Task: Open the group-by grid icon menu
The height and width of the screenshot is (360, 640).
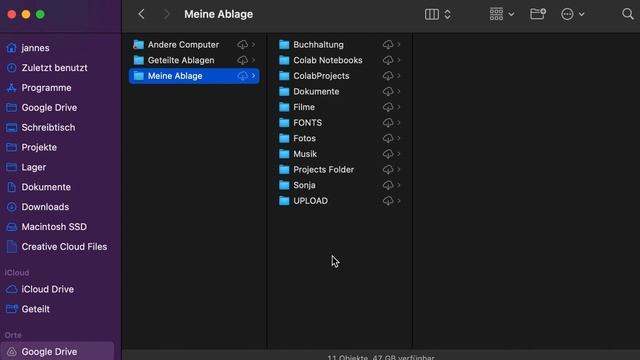Action: pyautogui.click(x=496, y=14)
